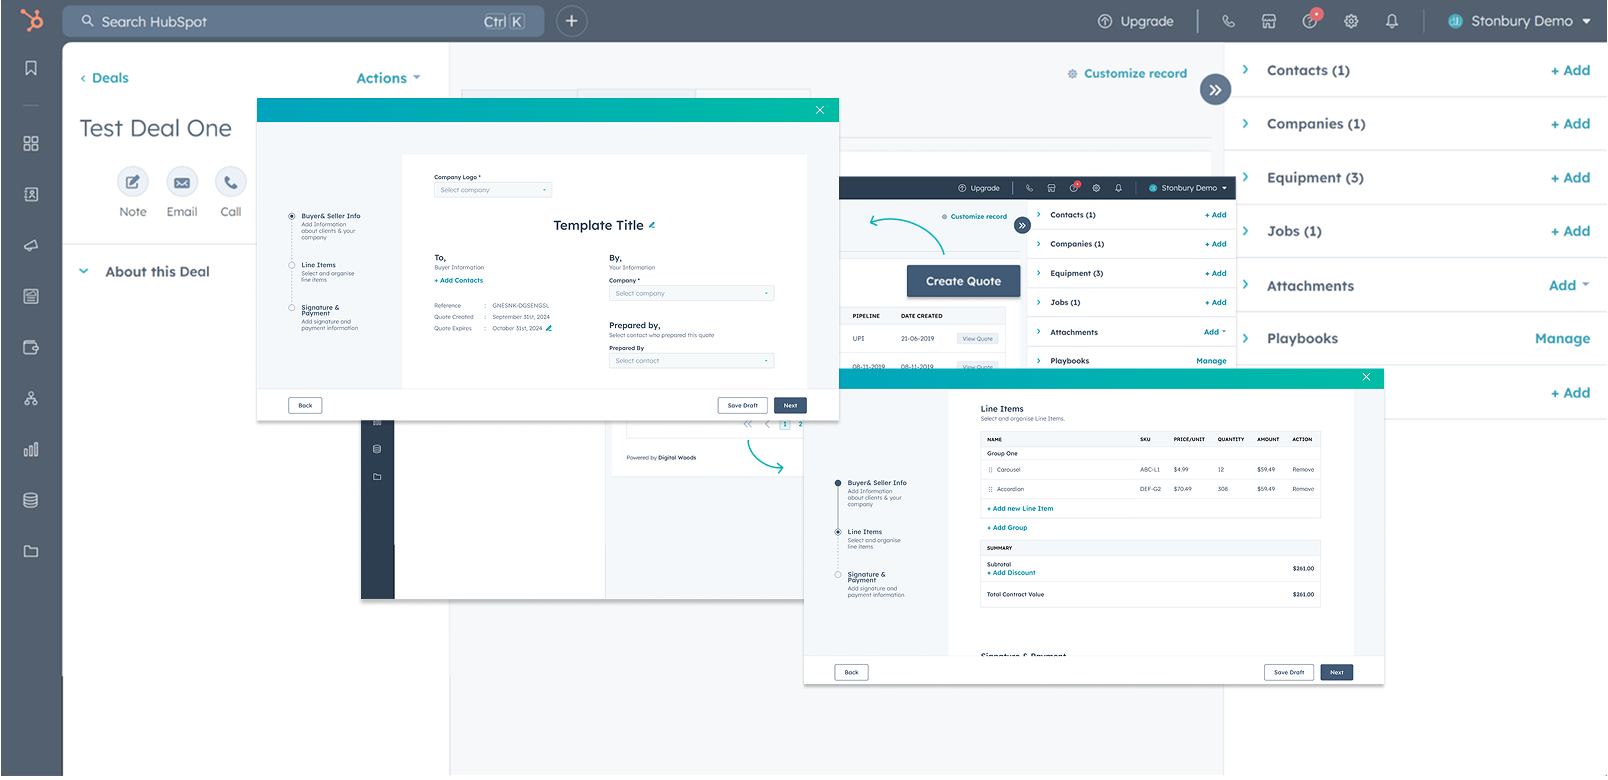Viewport: 1608px width, 780px height.
Task: Open Attachments Add dropdown in main right sidebar
Action: point(1569,285)
